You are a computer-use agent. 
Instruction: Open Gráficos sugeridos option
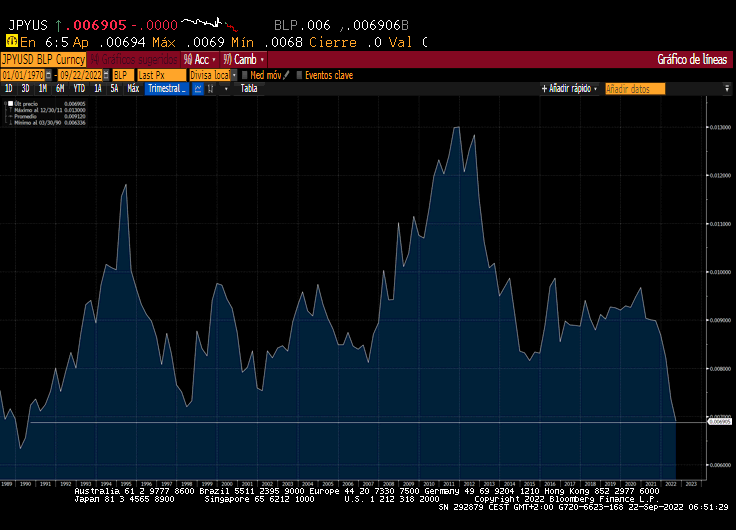point(134,60)
